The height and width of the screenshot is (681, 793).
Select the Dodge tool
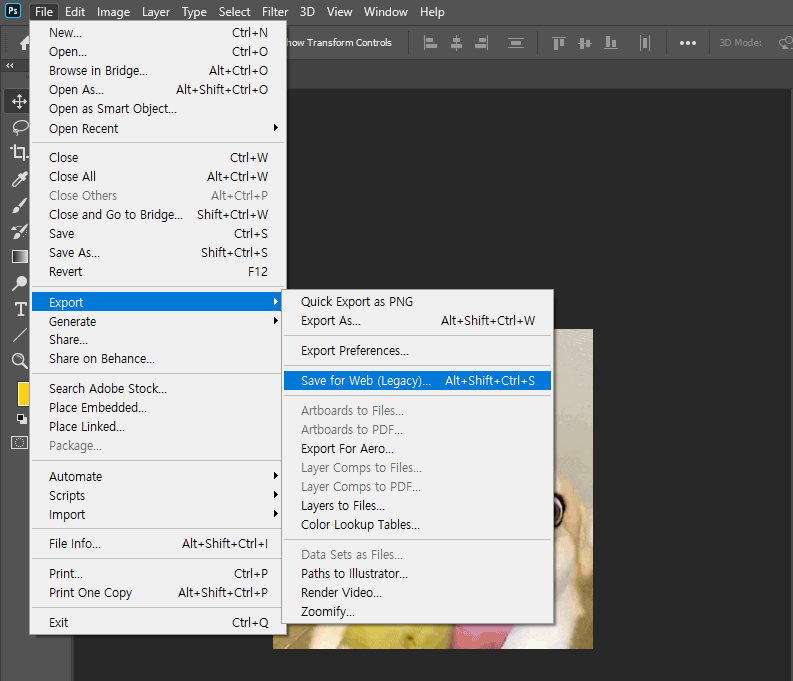click(19, 283)
